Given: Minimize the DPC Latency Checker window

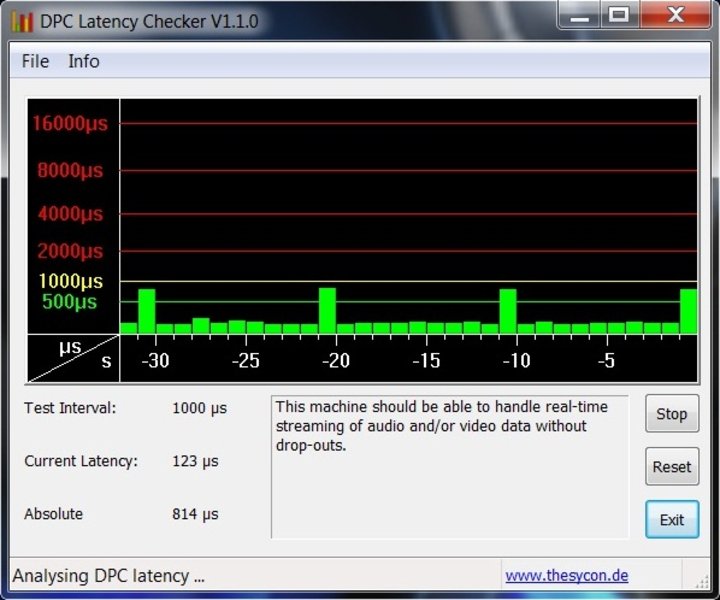Looking at the screenshot, I should (x=579, y=15).
